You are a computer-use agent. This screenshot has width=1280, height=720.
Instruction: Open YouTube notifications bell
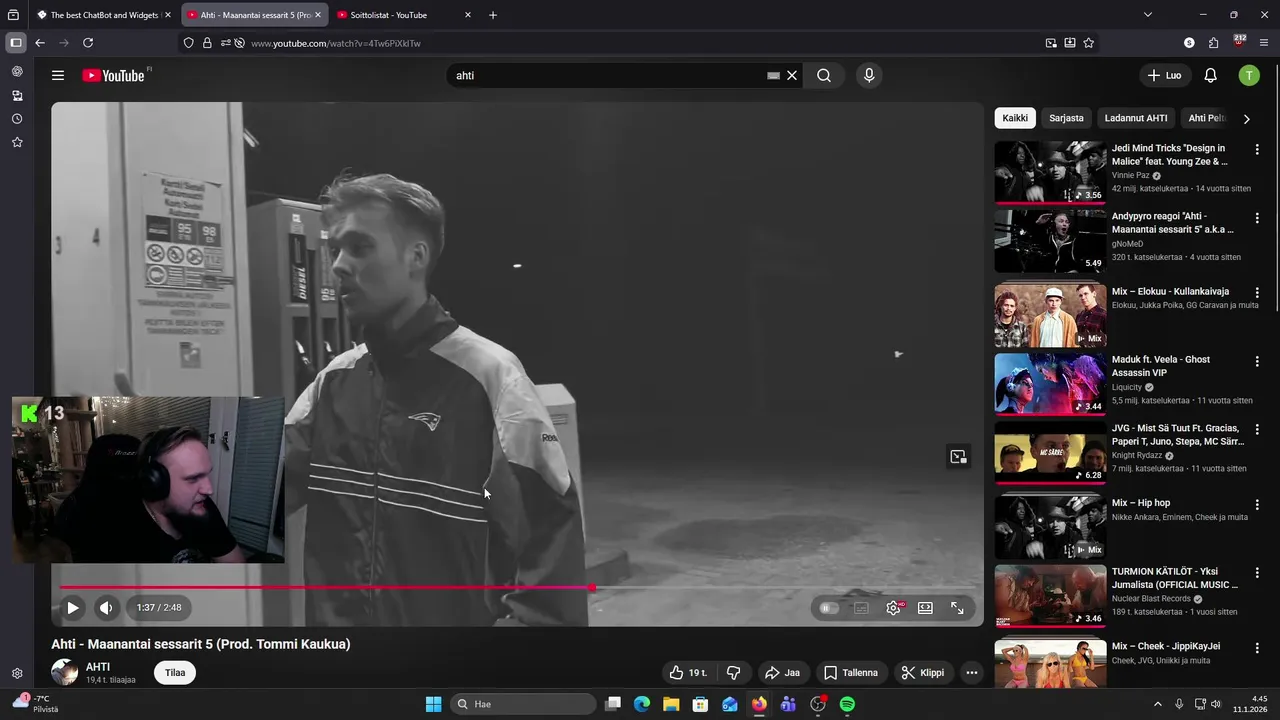1210,75
